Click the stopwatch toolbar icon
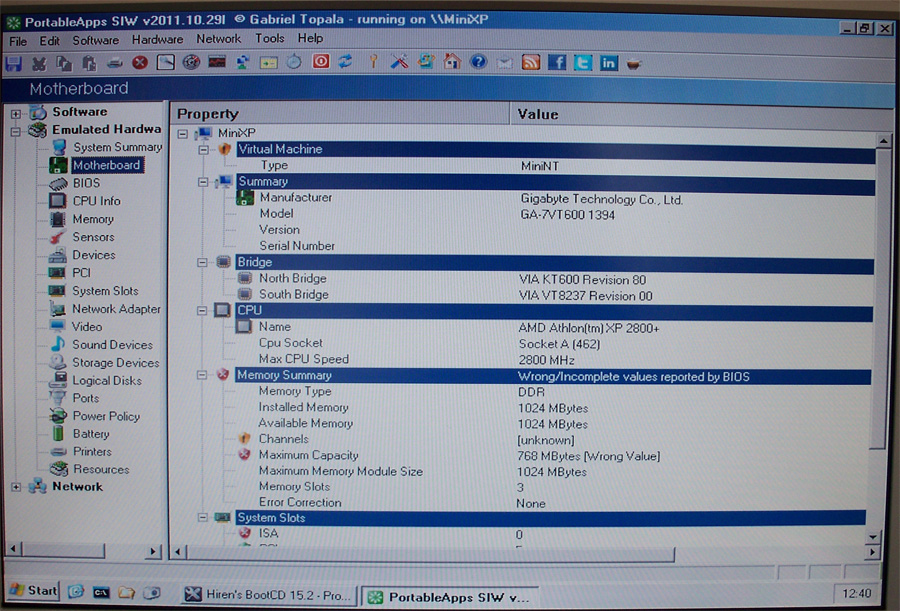Screen dimensions: 900x611 294,61
